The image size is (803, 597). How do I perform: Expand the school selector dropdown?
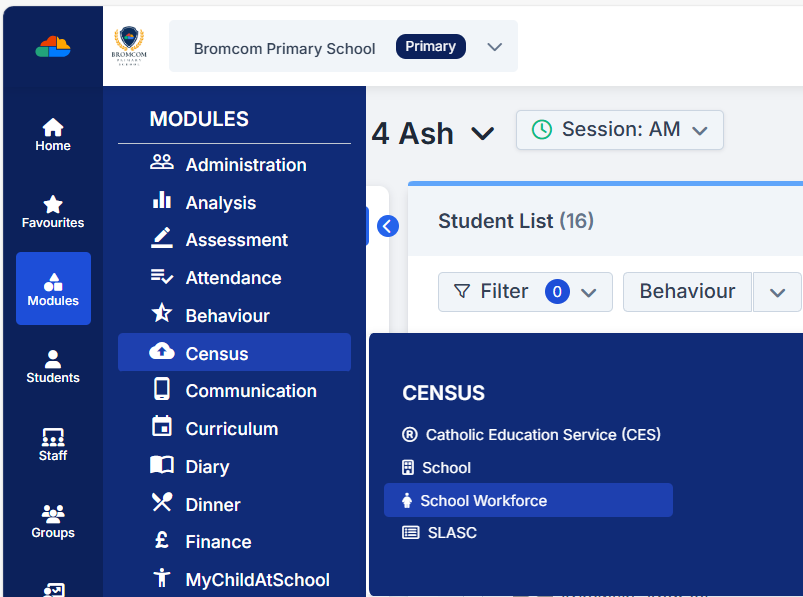pos(494,47)
